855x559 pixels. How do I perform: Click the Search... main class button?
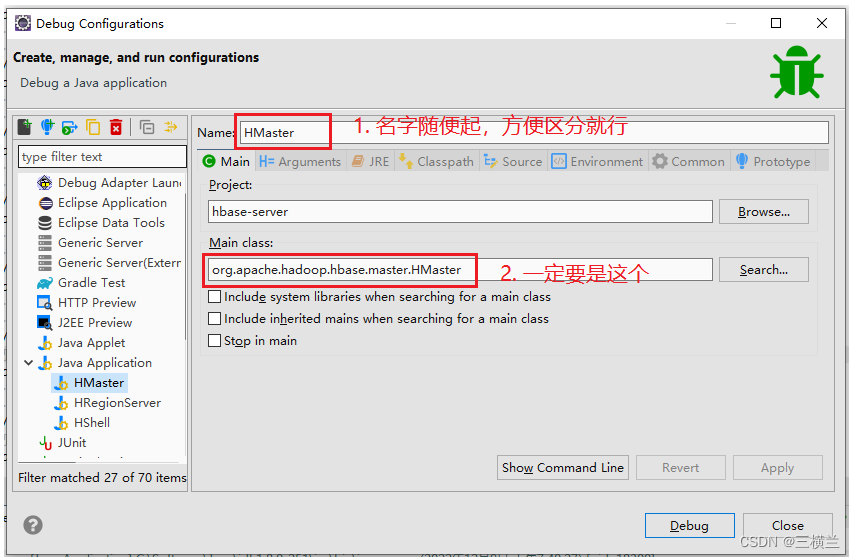[x=763, y=269]
